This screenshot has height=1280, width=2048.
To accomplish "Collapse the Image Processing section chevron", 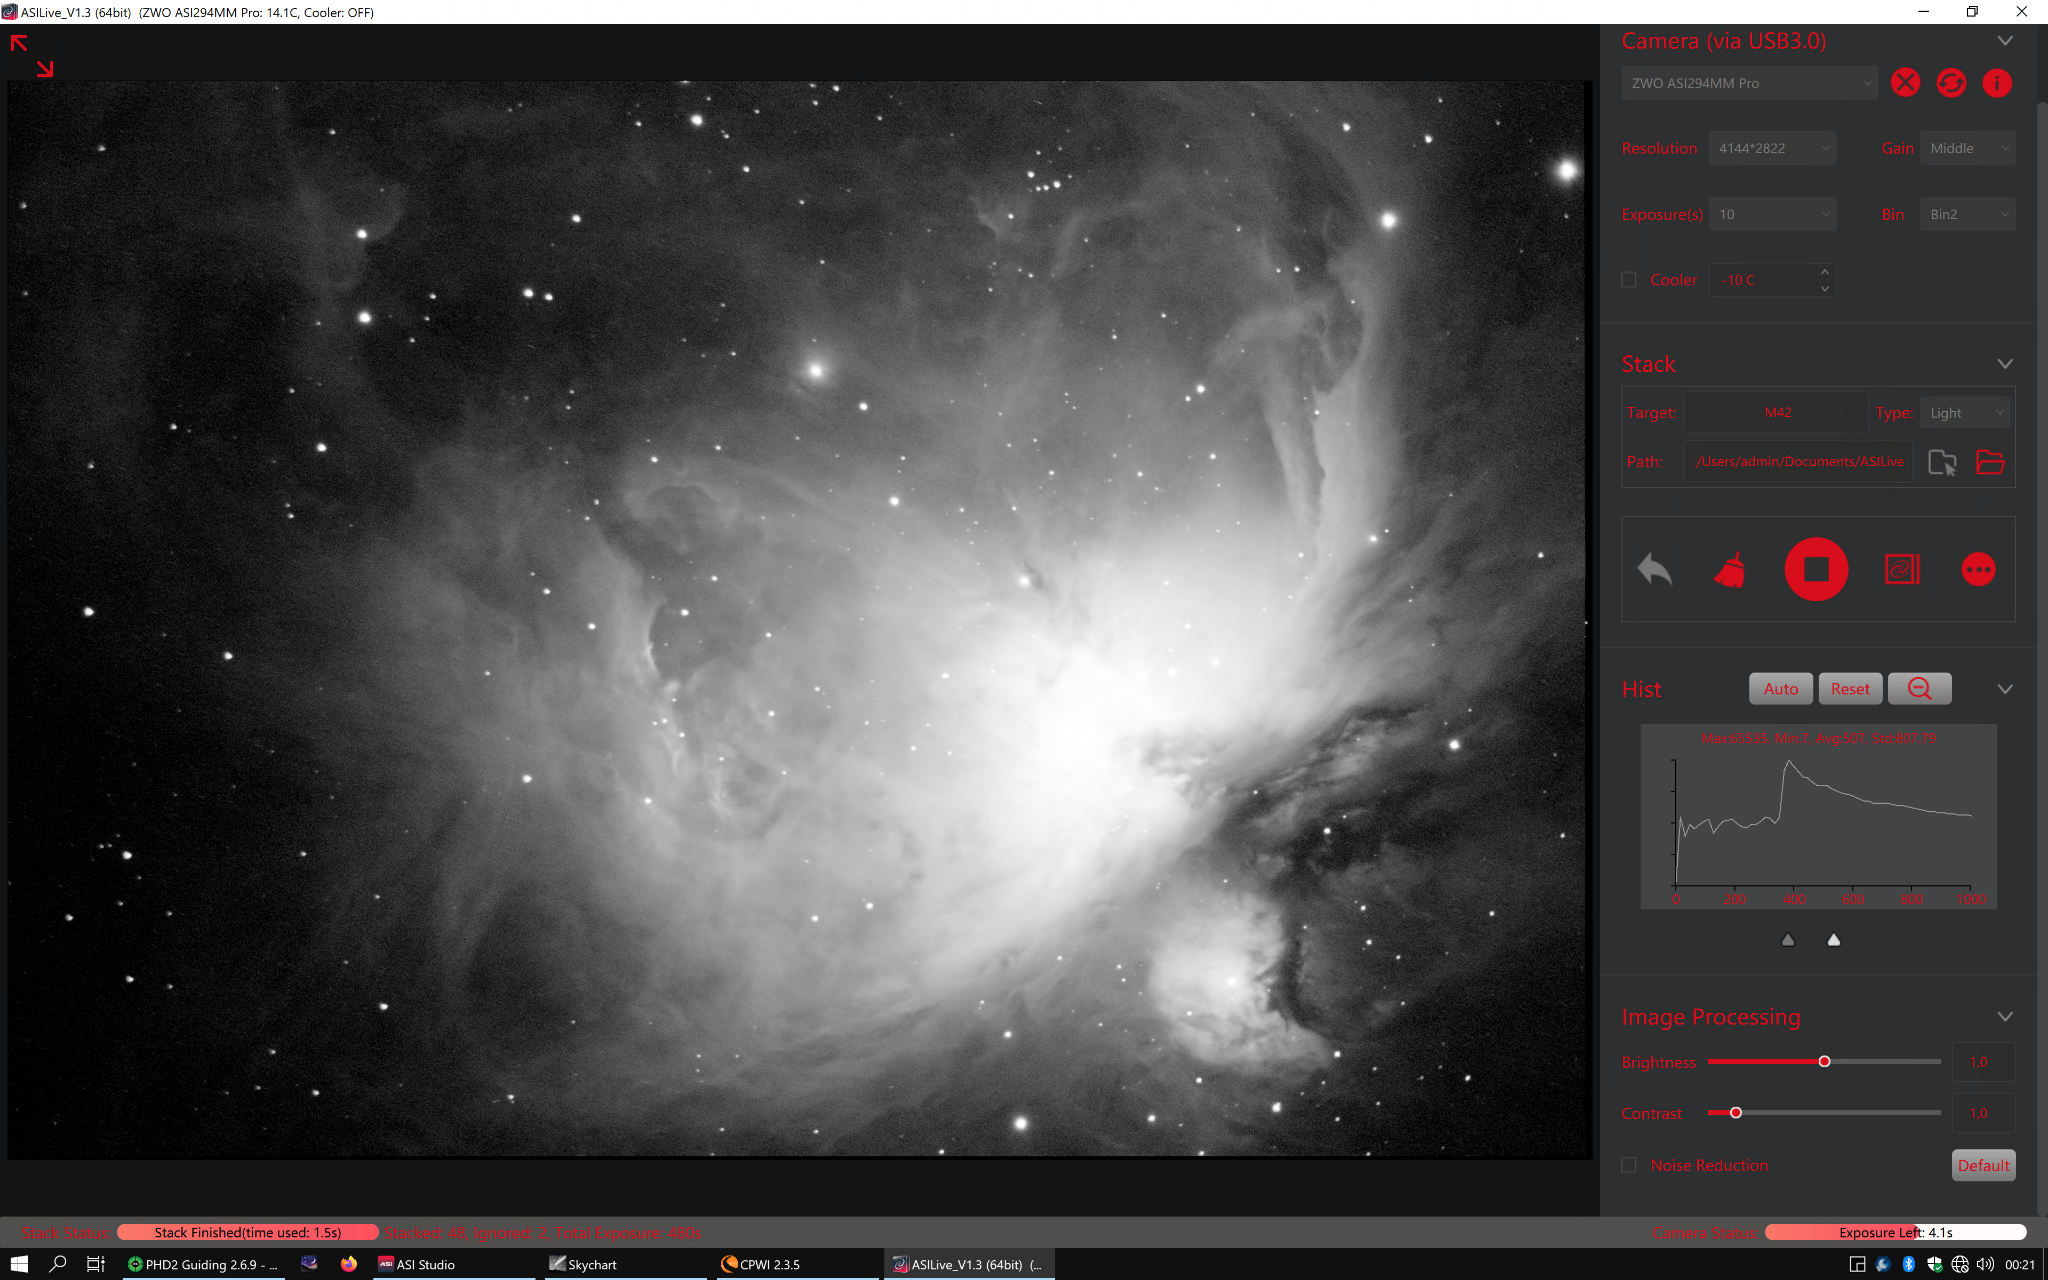I will pos(2005,1017).
